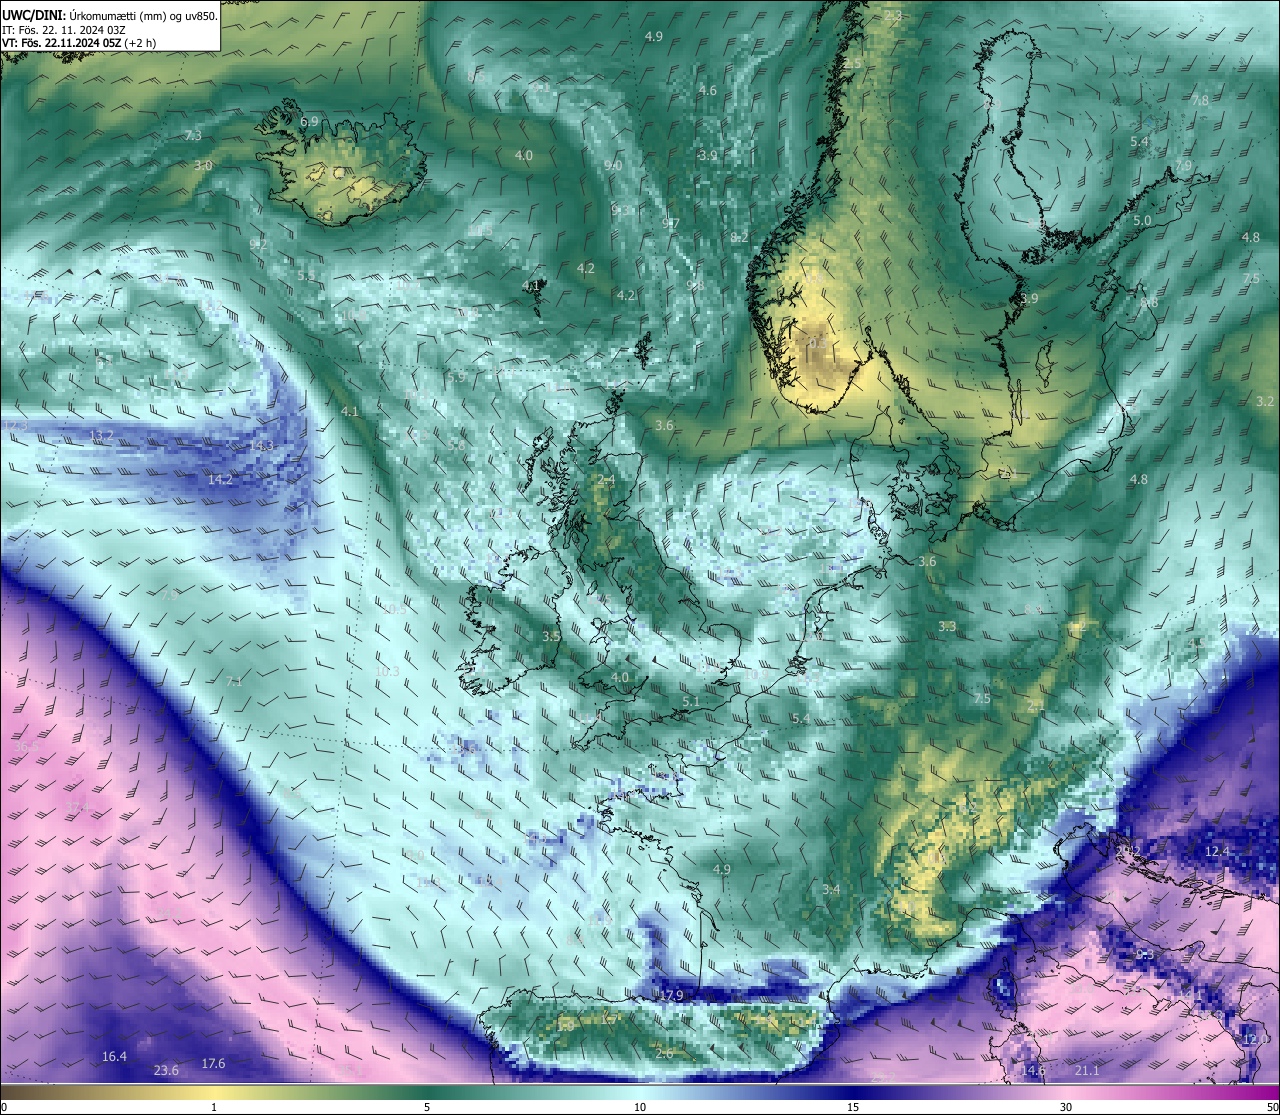Viewport: 1280px width, 1115px height.
Task: Click the 4.6 value in the Norwegian Sea
Action: [708, 91]
